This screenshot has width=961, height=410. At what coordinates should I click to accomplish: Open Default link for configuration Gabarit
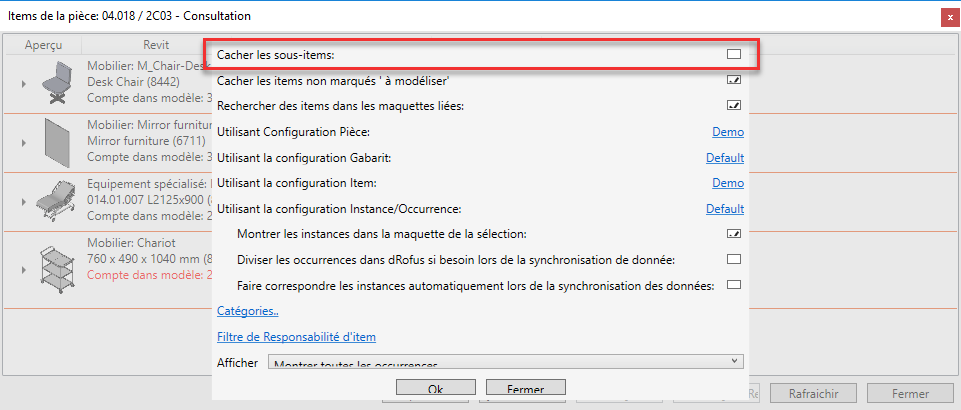point(724,157)
